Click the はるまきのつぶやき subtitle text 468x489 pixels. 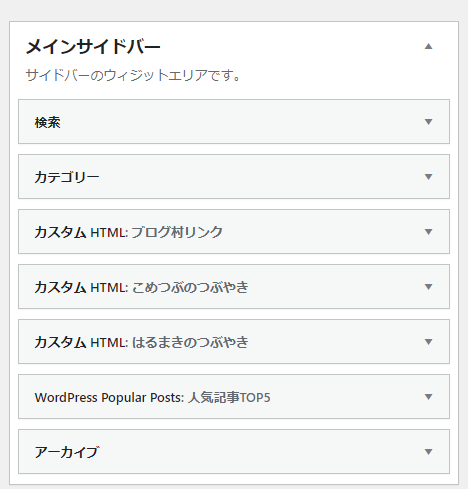click(x=190, y=342)
